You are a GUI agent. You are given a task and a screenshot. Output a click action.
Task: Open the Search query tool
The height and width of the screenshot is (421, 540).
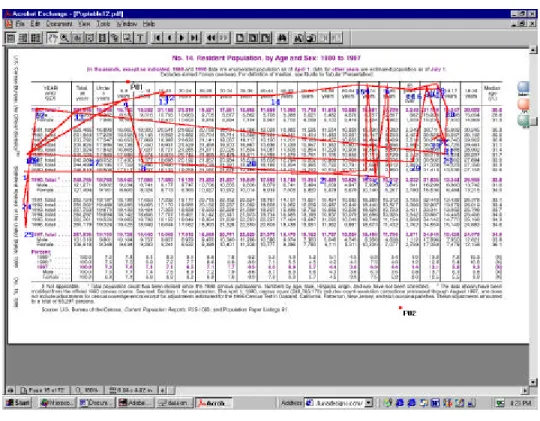(298, 38)
